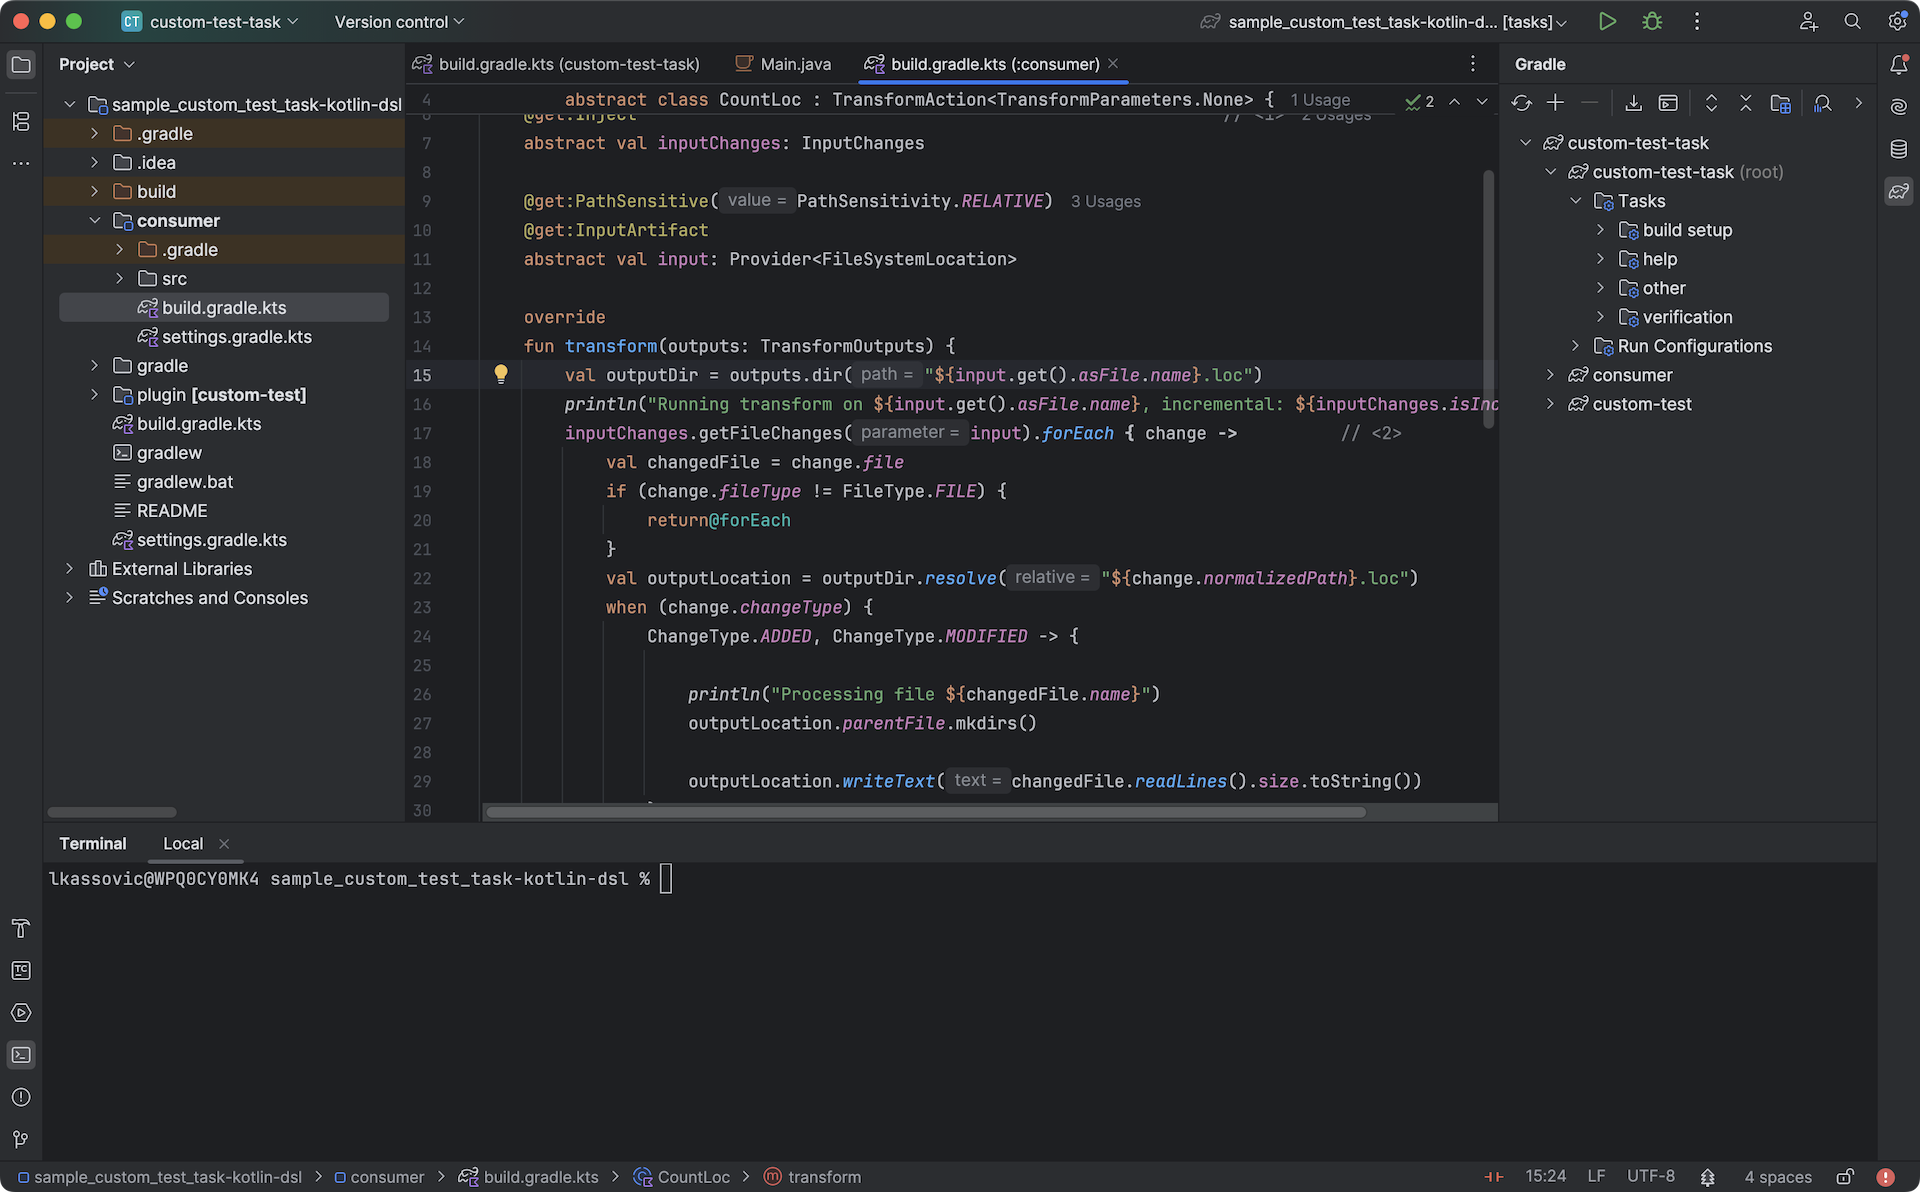Screen dimensions: 1920x1192
Task: Click the Debug bug icon
Action: (x=1652, y=21)
